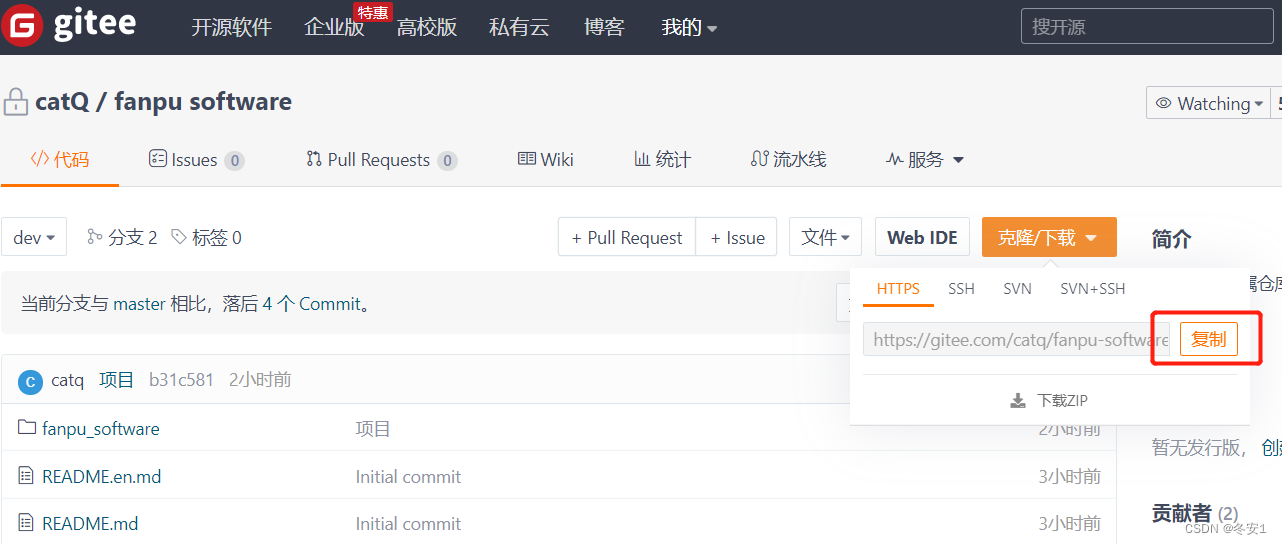Open 私有云 in the top navigation
Screen dimensions: 1282x544
(519, 28)
